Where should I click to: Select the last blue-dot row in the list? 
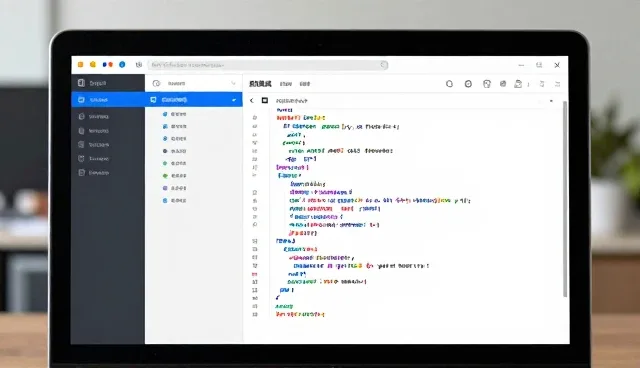tap(193, 200)
